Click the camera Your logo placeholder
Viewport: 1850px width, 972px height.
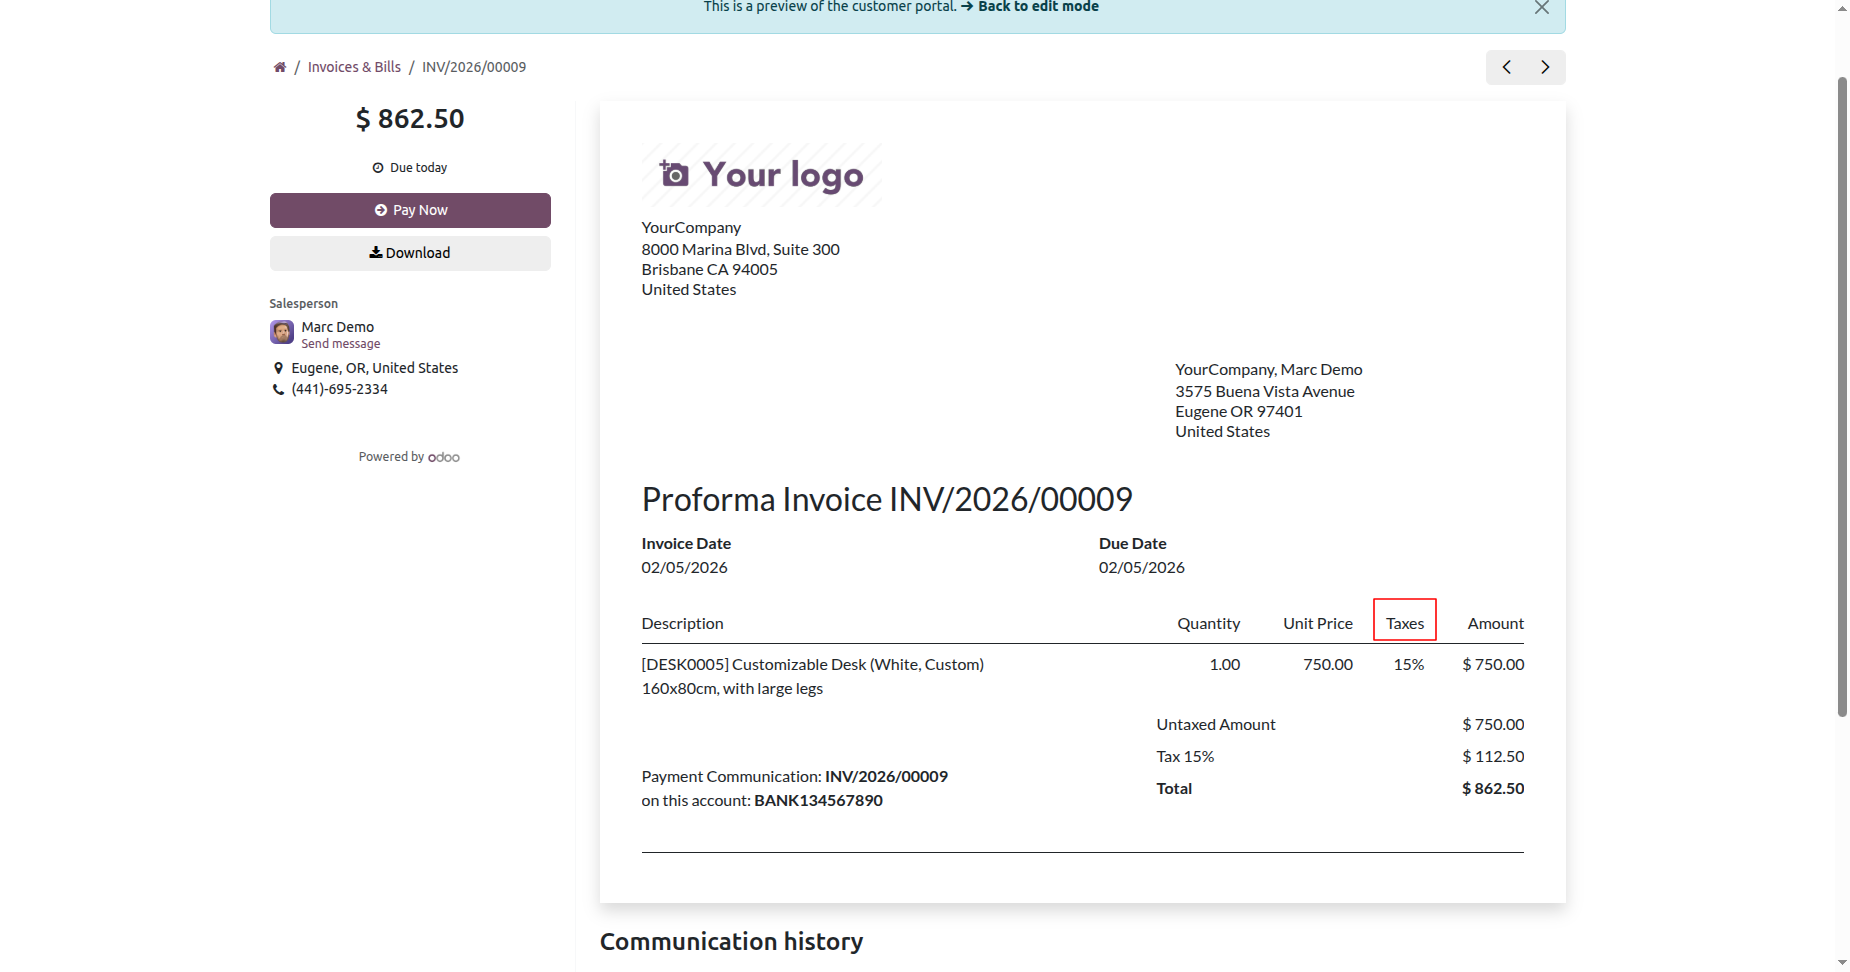click(762, 175)
